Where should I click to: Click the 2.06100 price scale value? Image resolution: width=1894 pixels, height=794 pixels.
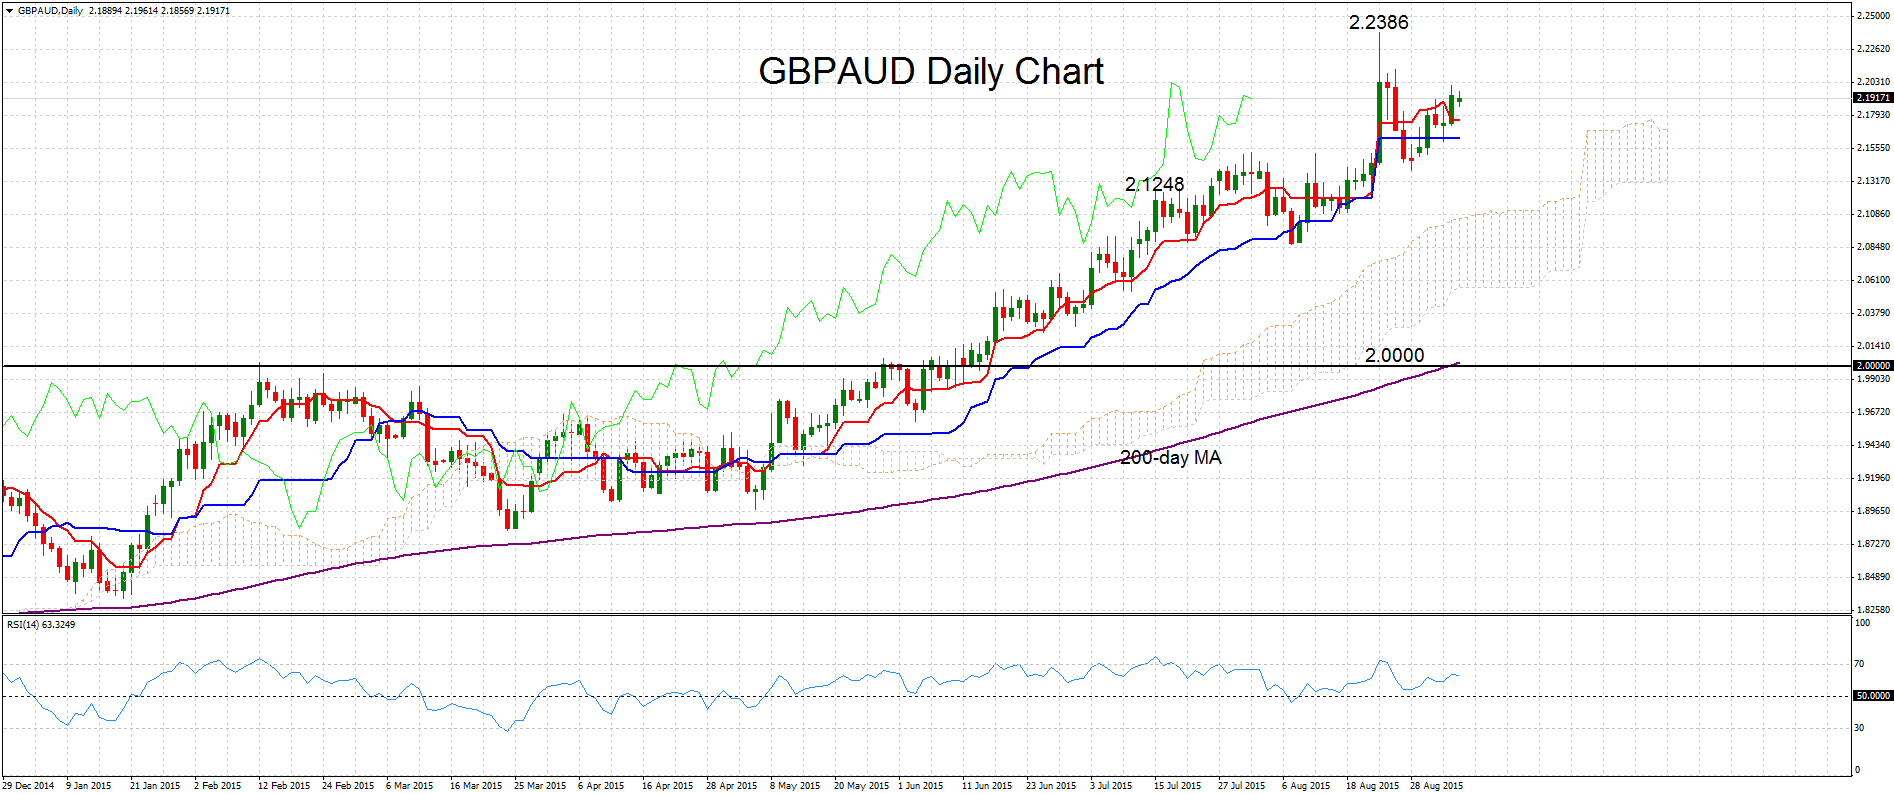(x=1873, y=280)
